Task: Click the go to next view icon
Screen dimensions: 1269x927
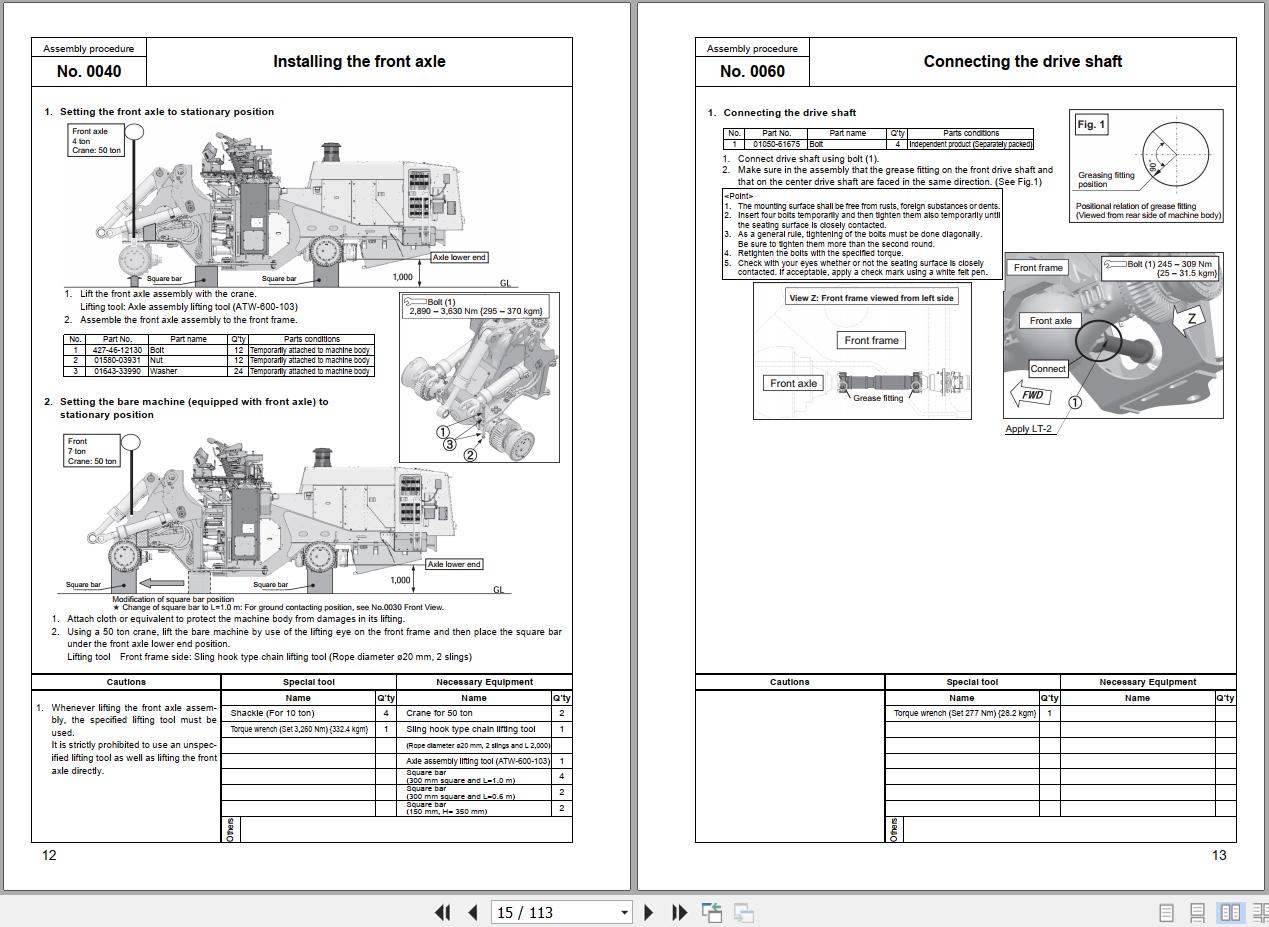Action: [744, 912]
